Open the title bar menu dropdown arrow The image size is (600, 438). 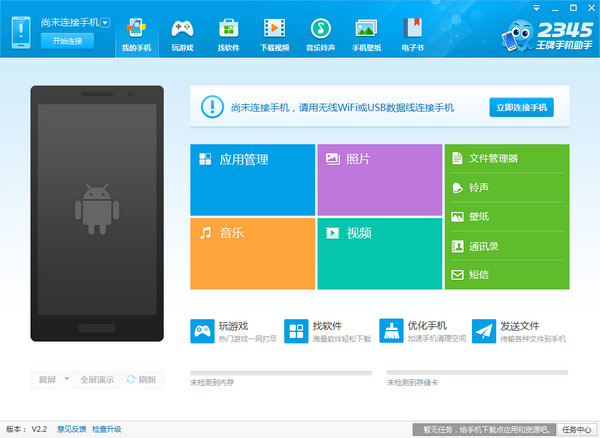[x=536, y=8]
